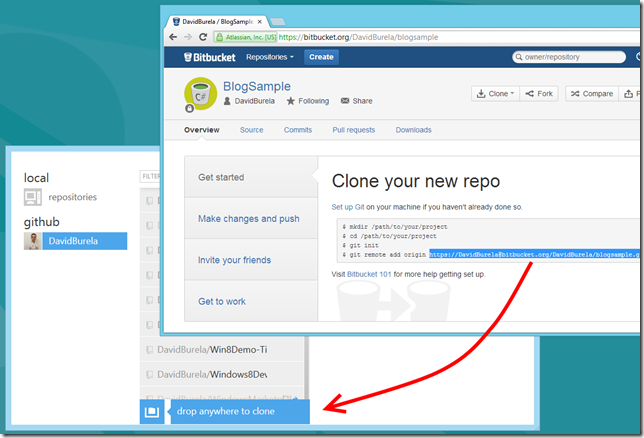The width and height of the screenshot is (644, 438).
Task: Click the Bitbucket logo
Action: 209,57
